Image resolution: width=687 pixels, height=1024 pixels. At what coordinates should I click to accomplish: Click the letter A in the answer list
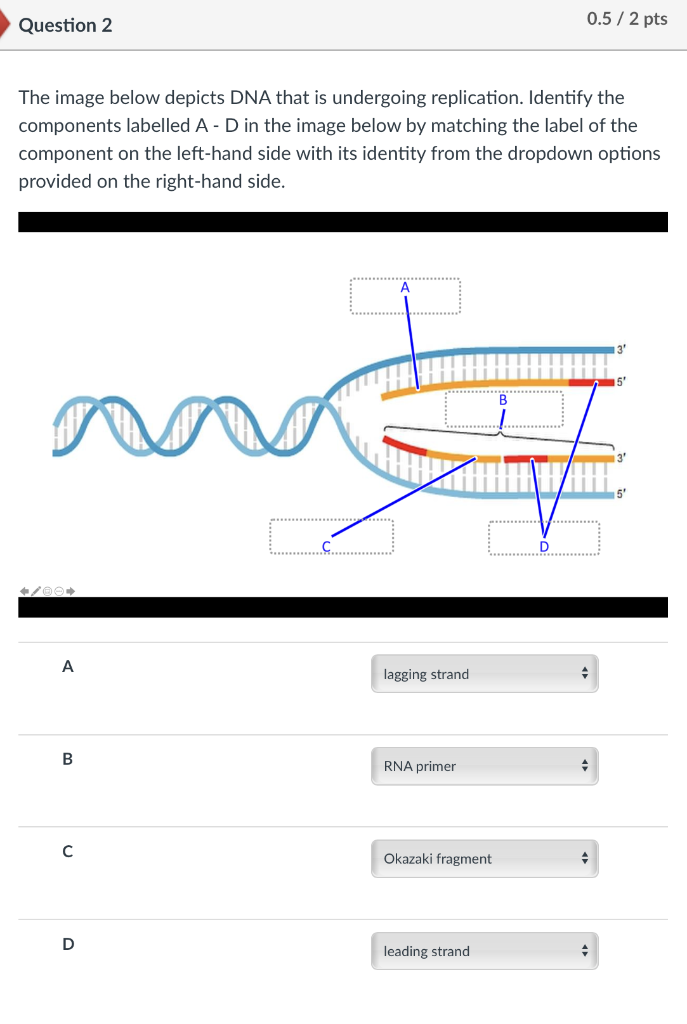click(x=67, y=665)
